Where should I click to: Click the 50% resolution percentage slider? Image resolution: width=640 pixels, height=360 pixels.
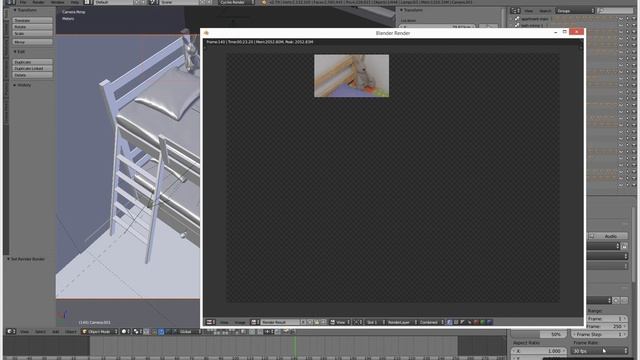point(539,334)
